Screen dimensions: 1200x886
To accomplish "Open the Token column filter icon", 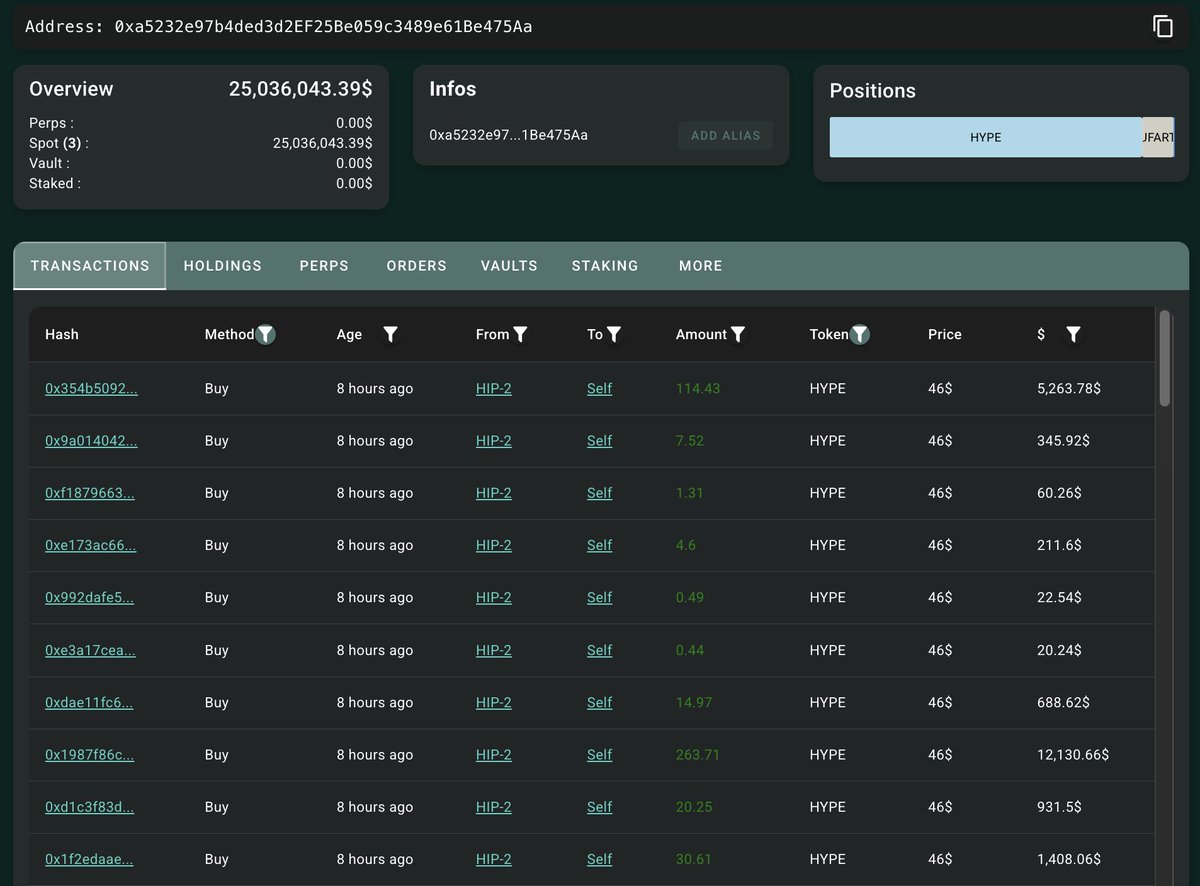I will pos(860,334).
